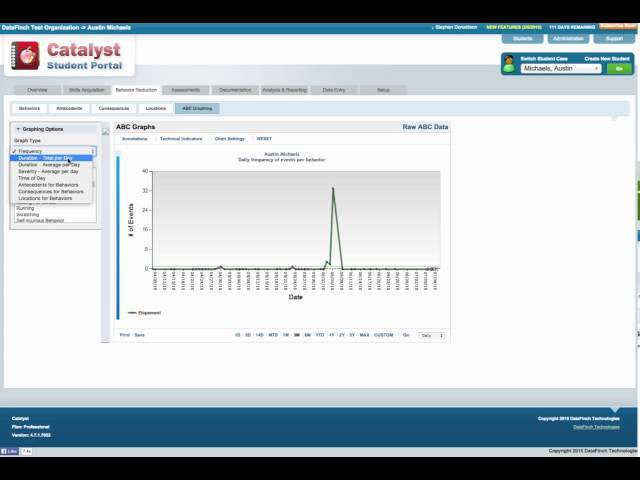Collapse the Graphing Options panel
640x480 pixels.
[18, 129]
